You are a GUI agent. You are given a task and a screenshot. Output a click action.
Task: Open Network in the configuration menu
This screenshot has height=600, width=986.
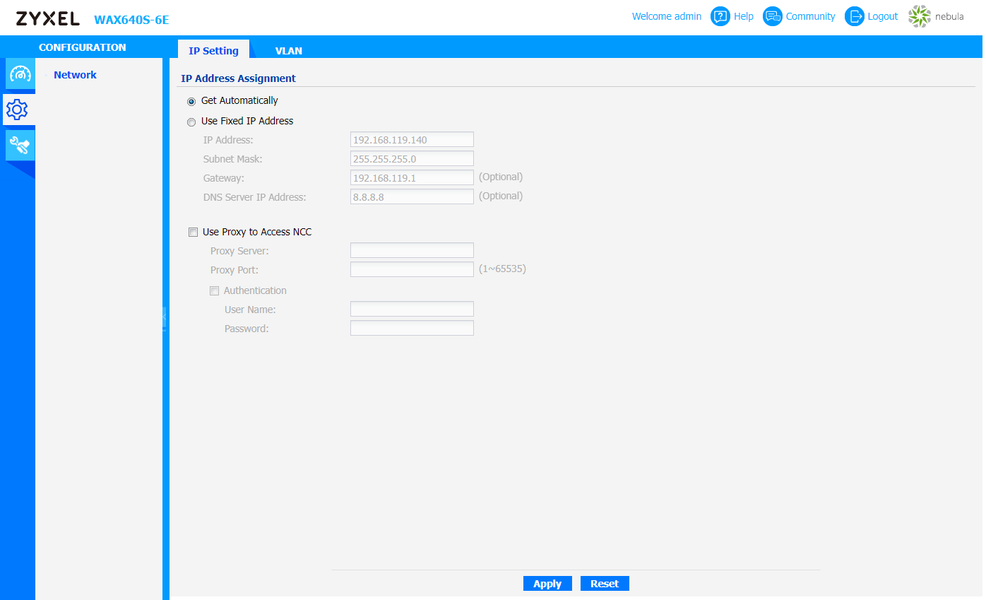[x=75, y=75]
